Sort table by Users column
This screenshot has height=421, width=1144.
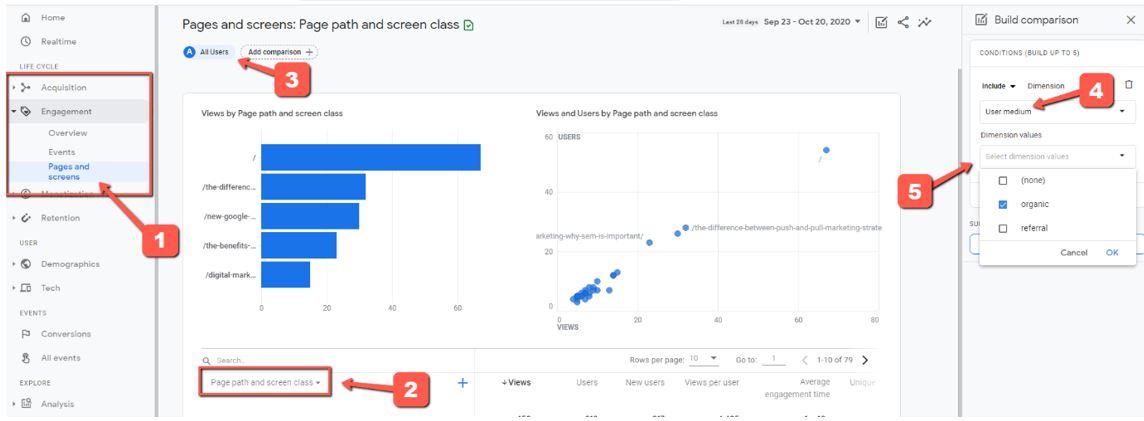587,382
